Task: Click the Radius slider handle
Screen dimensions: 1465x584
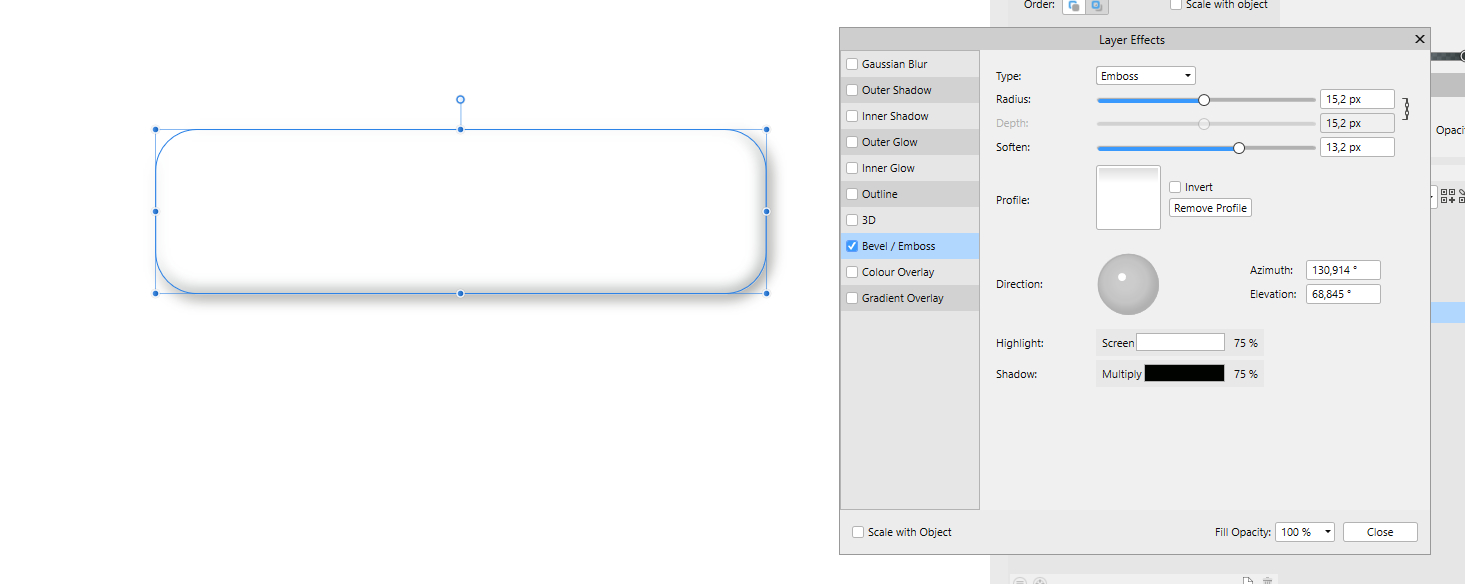Action: click(1204, 100)
